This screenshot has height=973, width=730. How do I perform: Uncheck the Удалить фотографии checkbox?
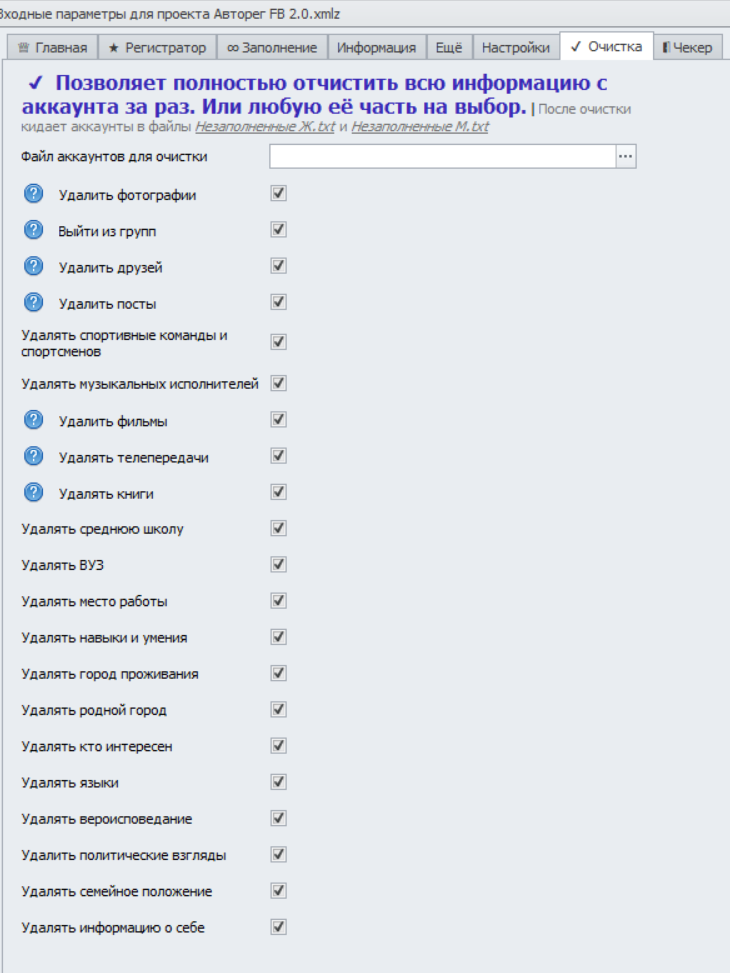[x=279, y=194]
